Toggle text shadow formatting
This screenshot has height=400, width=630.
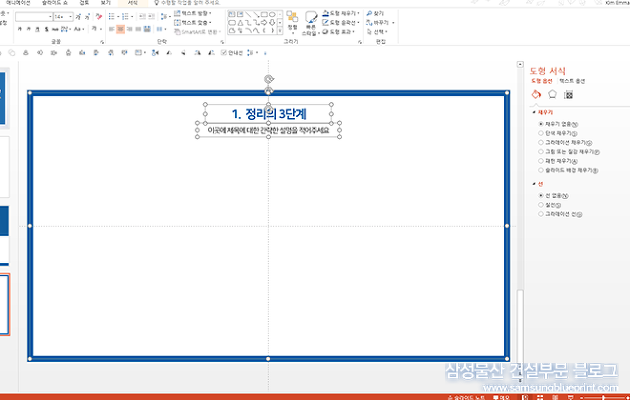coord(47,29)
